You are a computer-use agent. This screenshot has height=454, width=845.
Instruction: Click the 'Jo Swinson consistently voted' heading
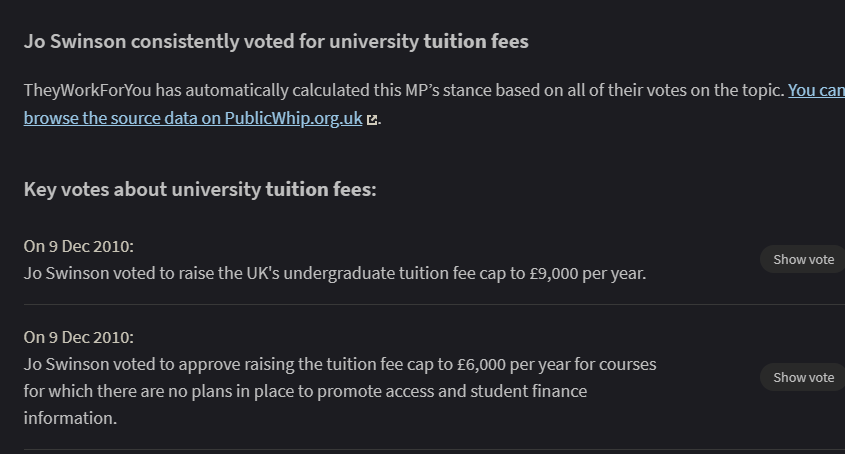tap(276, 42)
